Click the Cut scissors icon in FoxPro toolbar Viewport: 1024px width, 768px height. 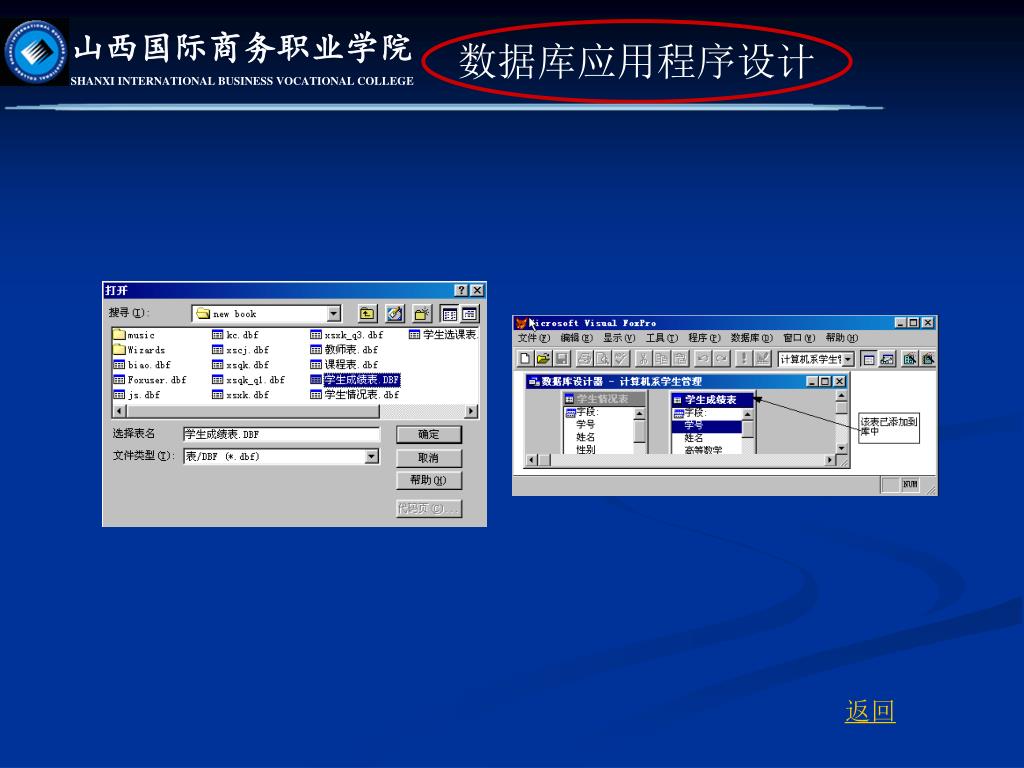click(x=643, y=359)
